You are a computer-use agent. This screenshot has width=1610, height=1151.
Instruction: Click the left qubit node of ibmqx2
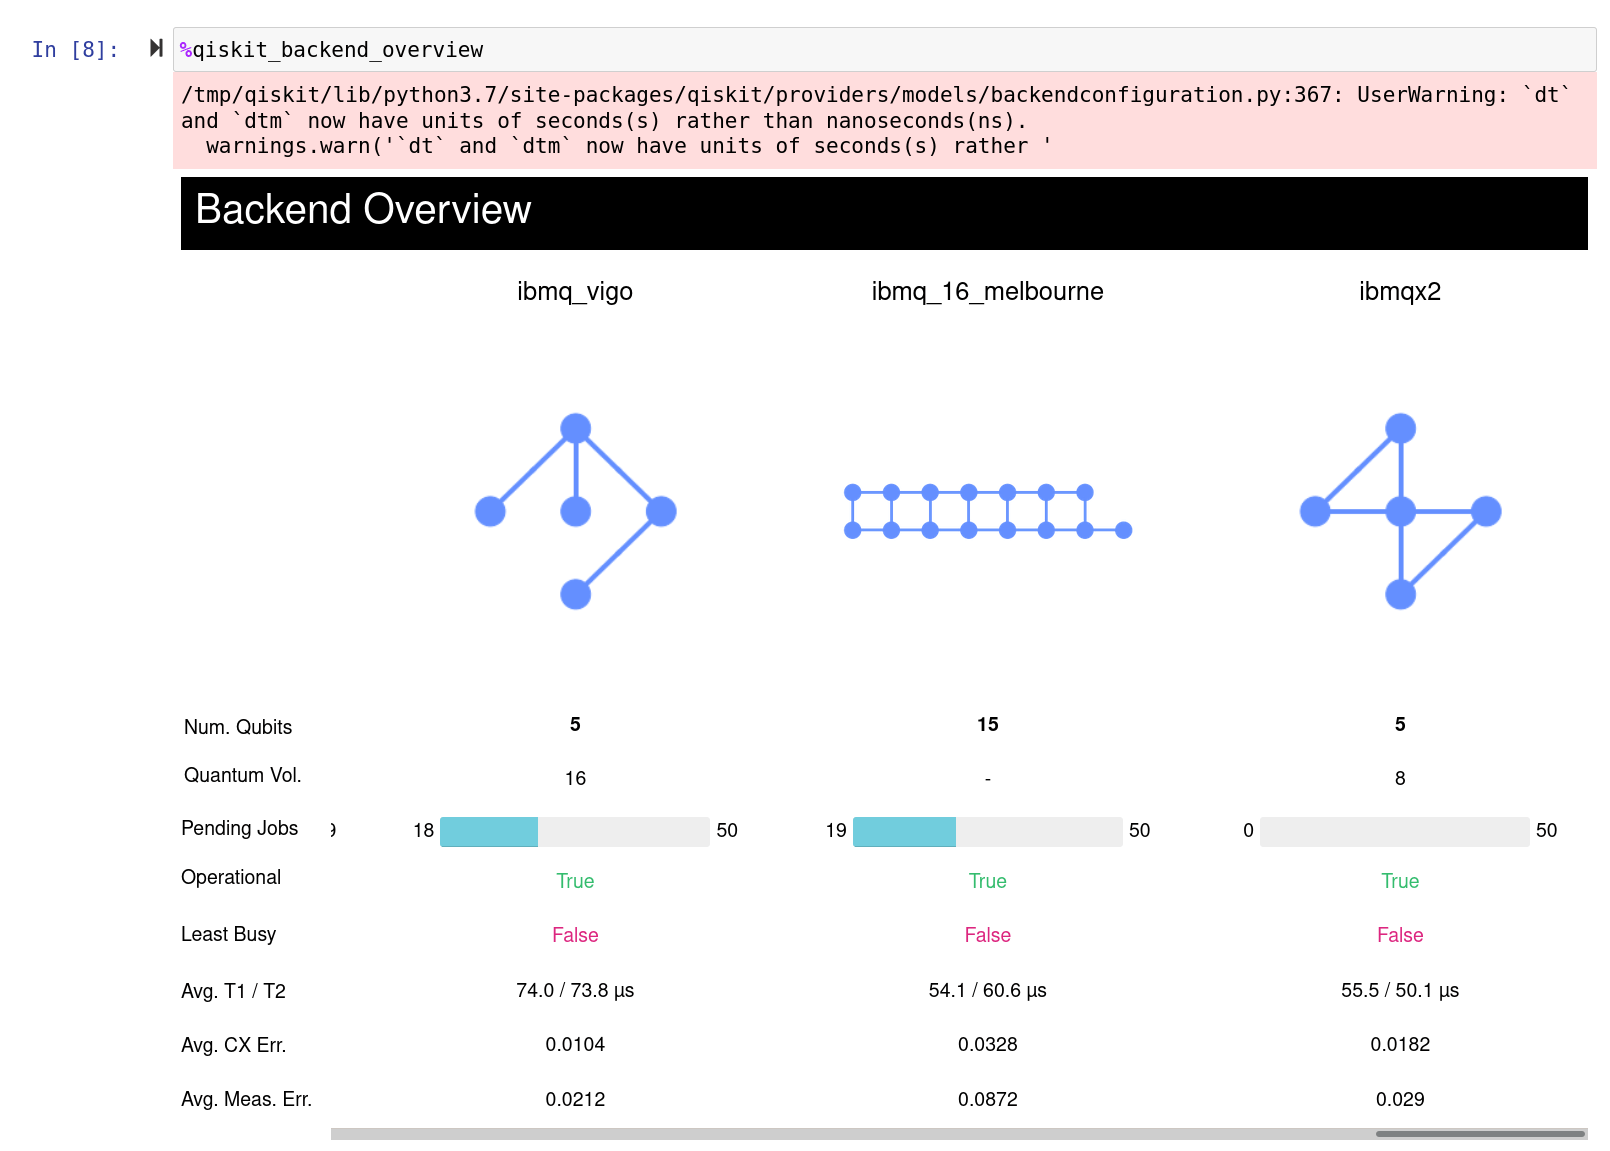pyautogui.click(x=1312, y=511)
